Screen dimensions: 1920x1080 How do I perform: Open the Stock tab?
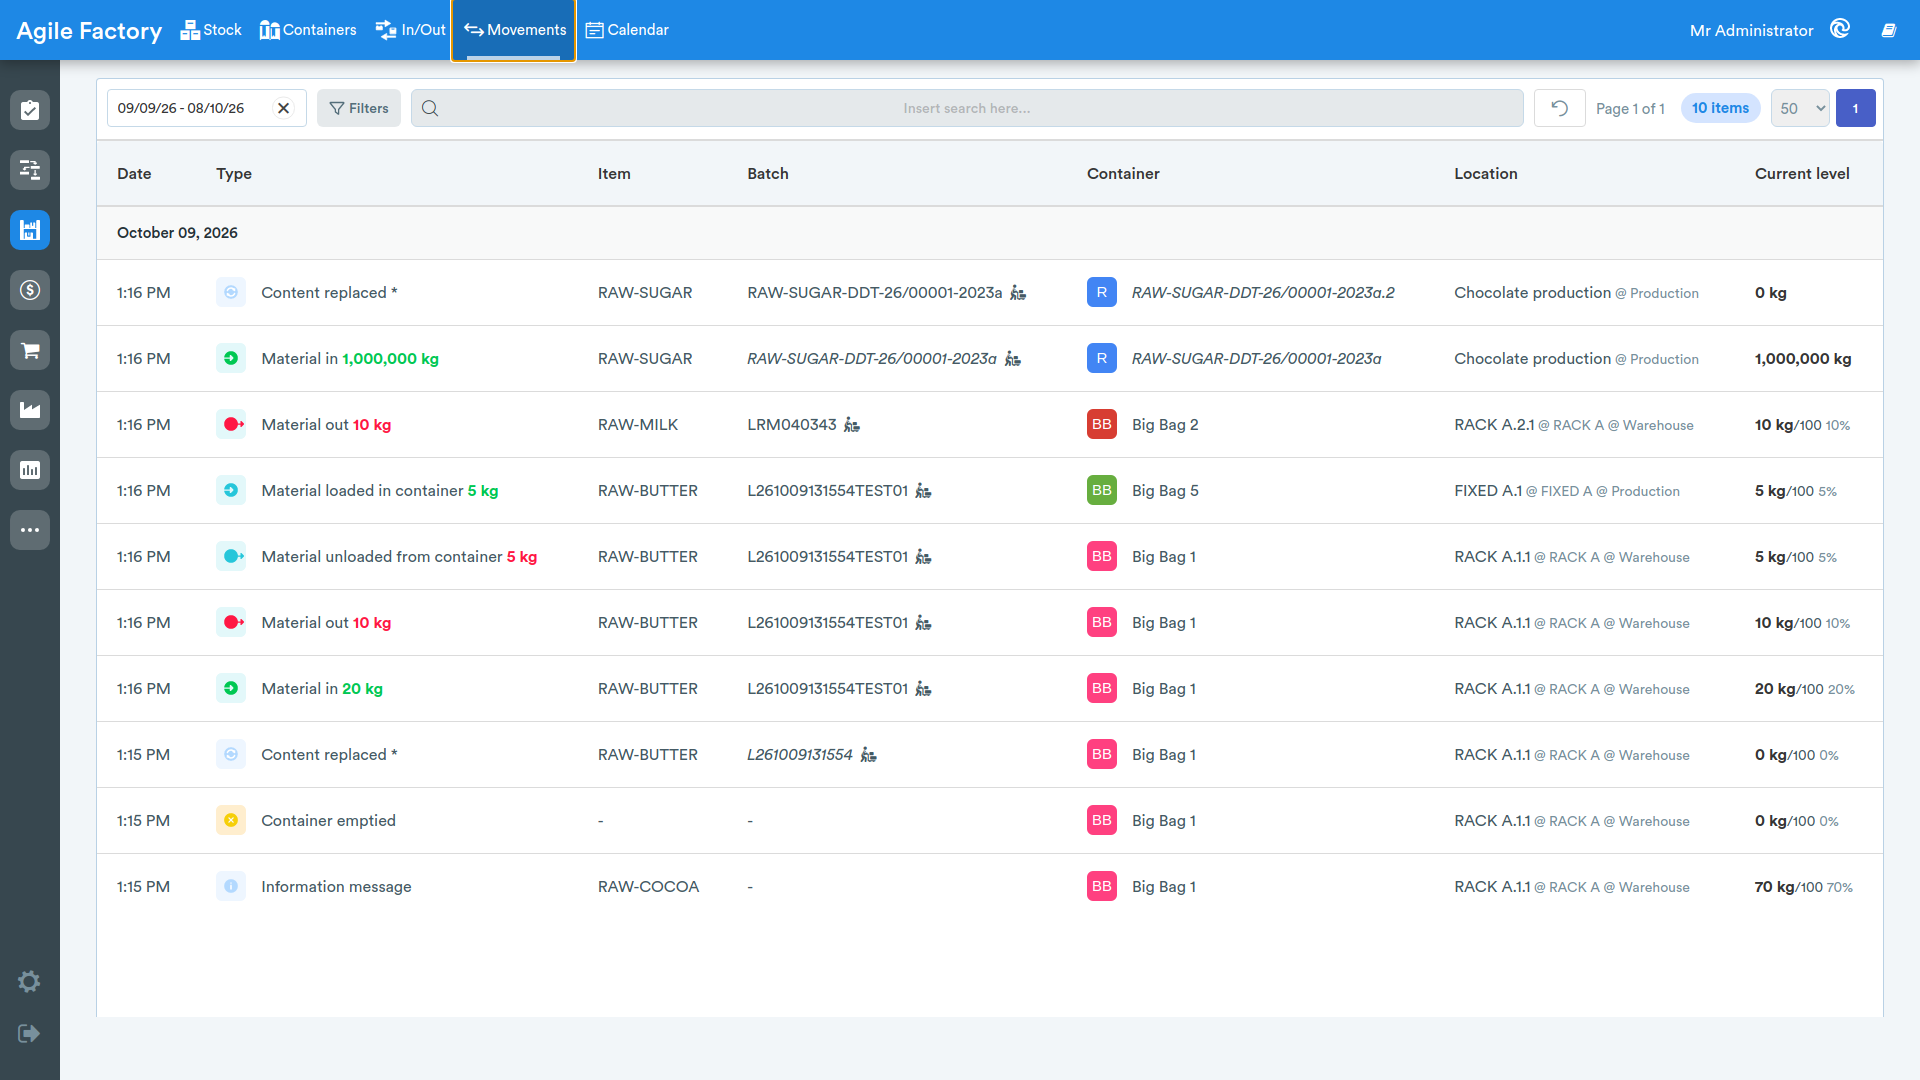[x=211, y=30]
